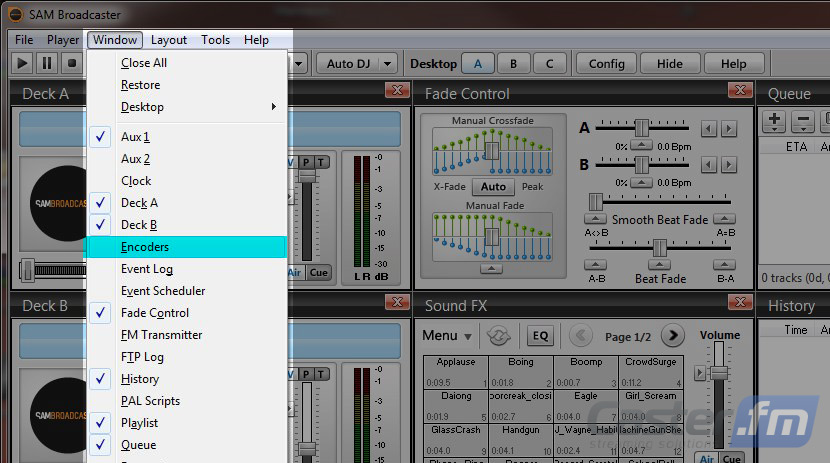Choose Close All in Window menu
This screenshot has width=830, height=463.
coord(185,63)
